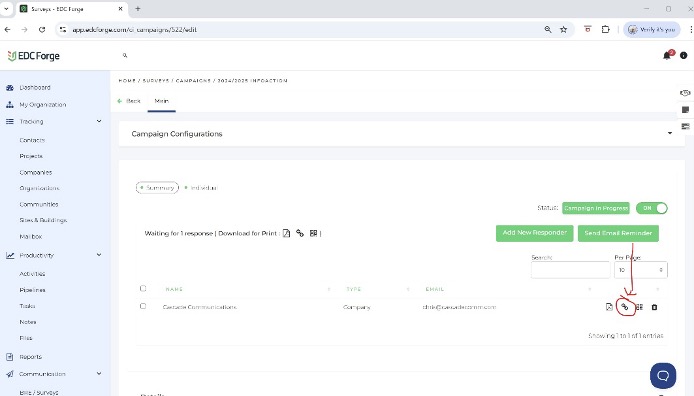The height and width of the screenshot is (396, 694).
Task: Download PDF icon next to Download for Print
Action: point(286,233)
